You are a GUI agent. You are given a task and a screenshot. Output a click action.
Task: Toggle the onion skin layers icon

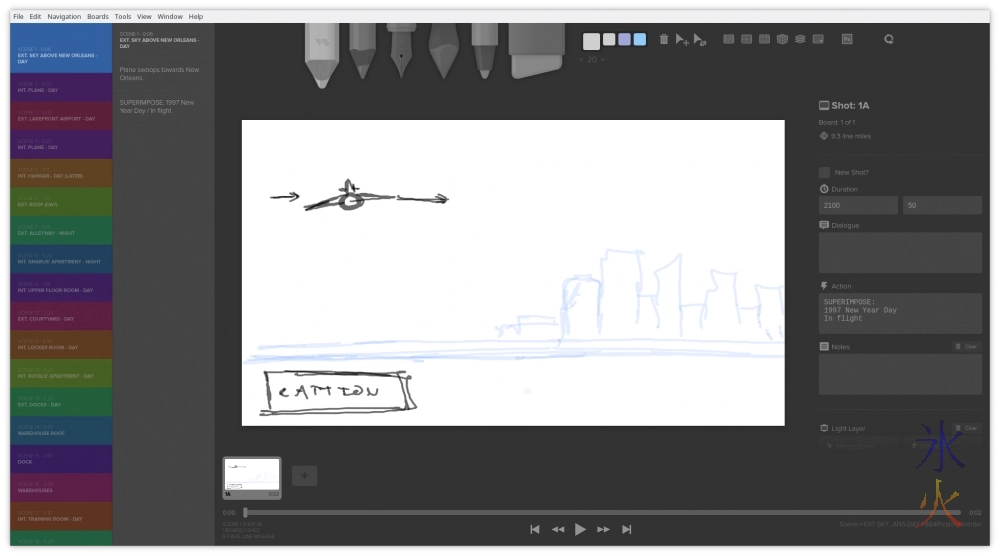click(800, 39)
